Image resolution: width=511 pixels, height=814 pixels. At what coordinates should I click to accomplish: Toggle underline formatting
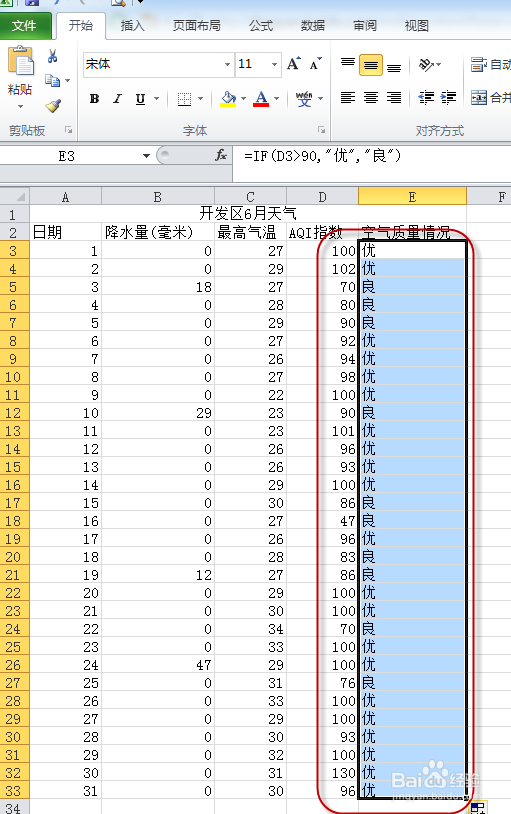140,99
